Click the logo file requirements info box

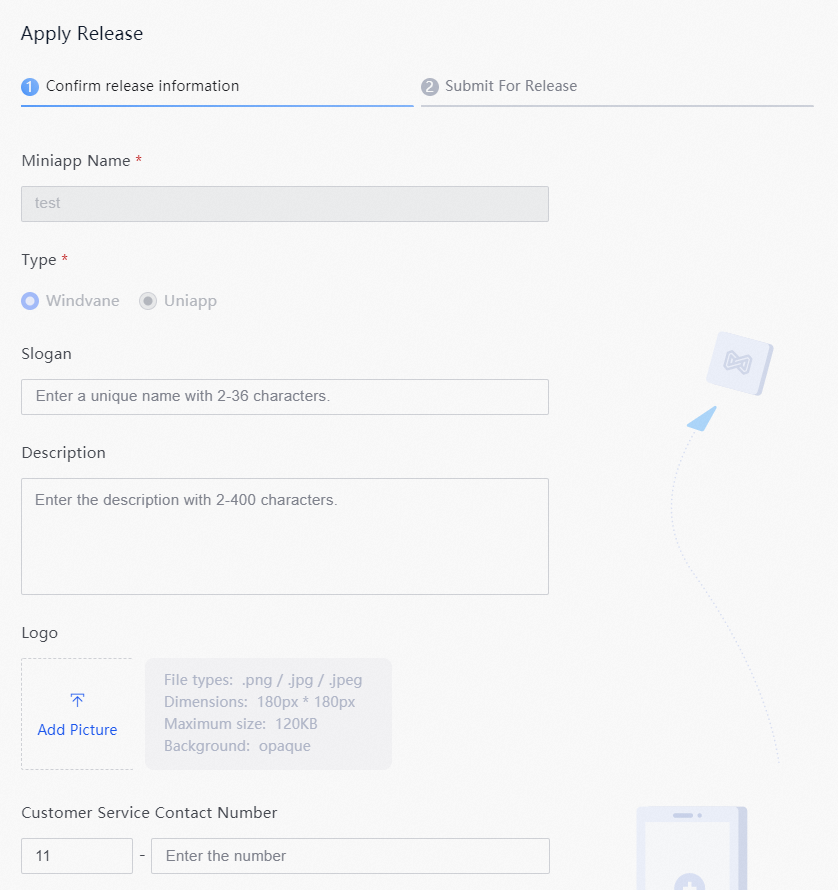tap(269, 714)
